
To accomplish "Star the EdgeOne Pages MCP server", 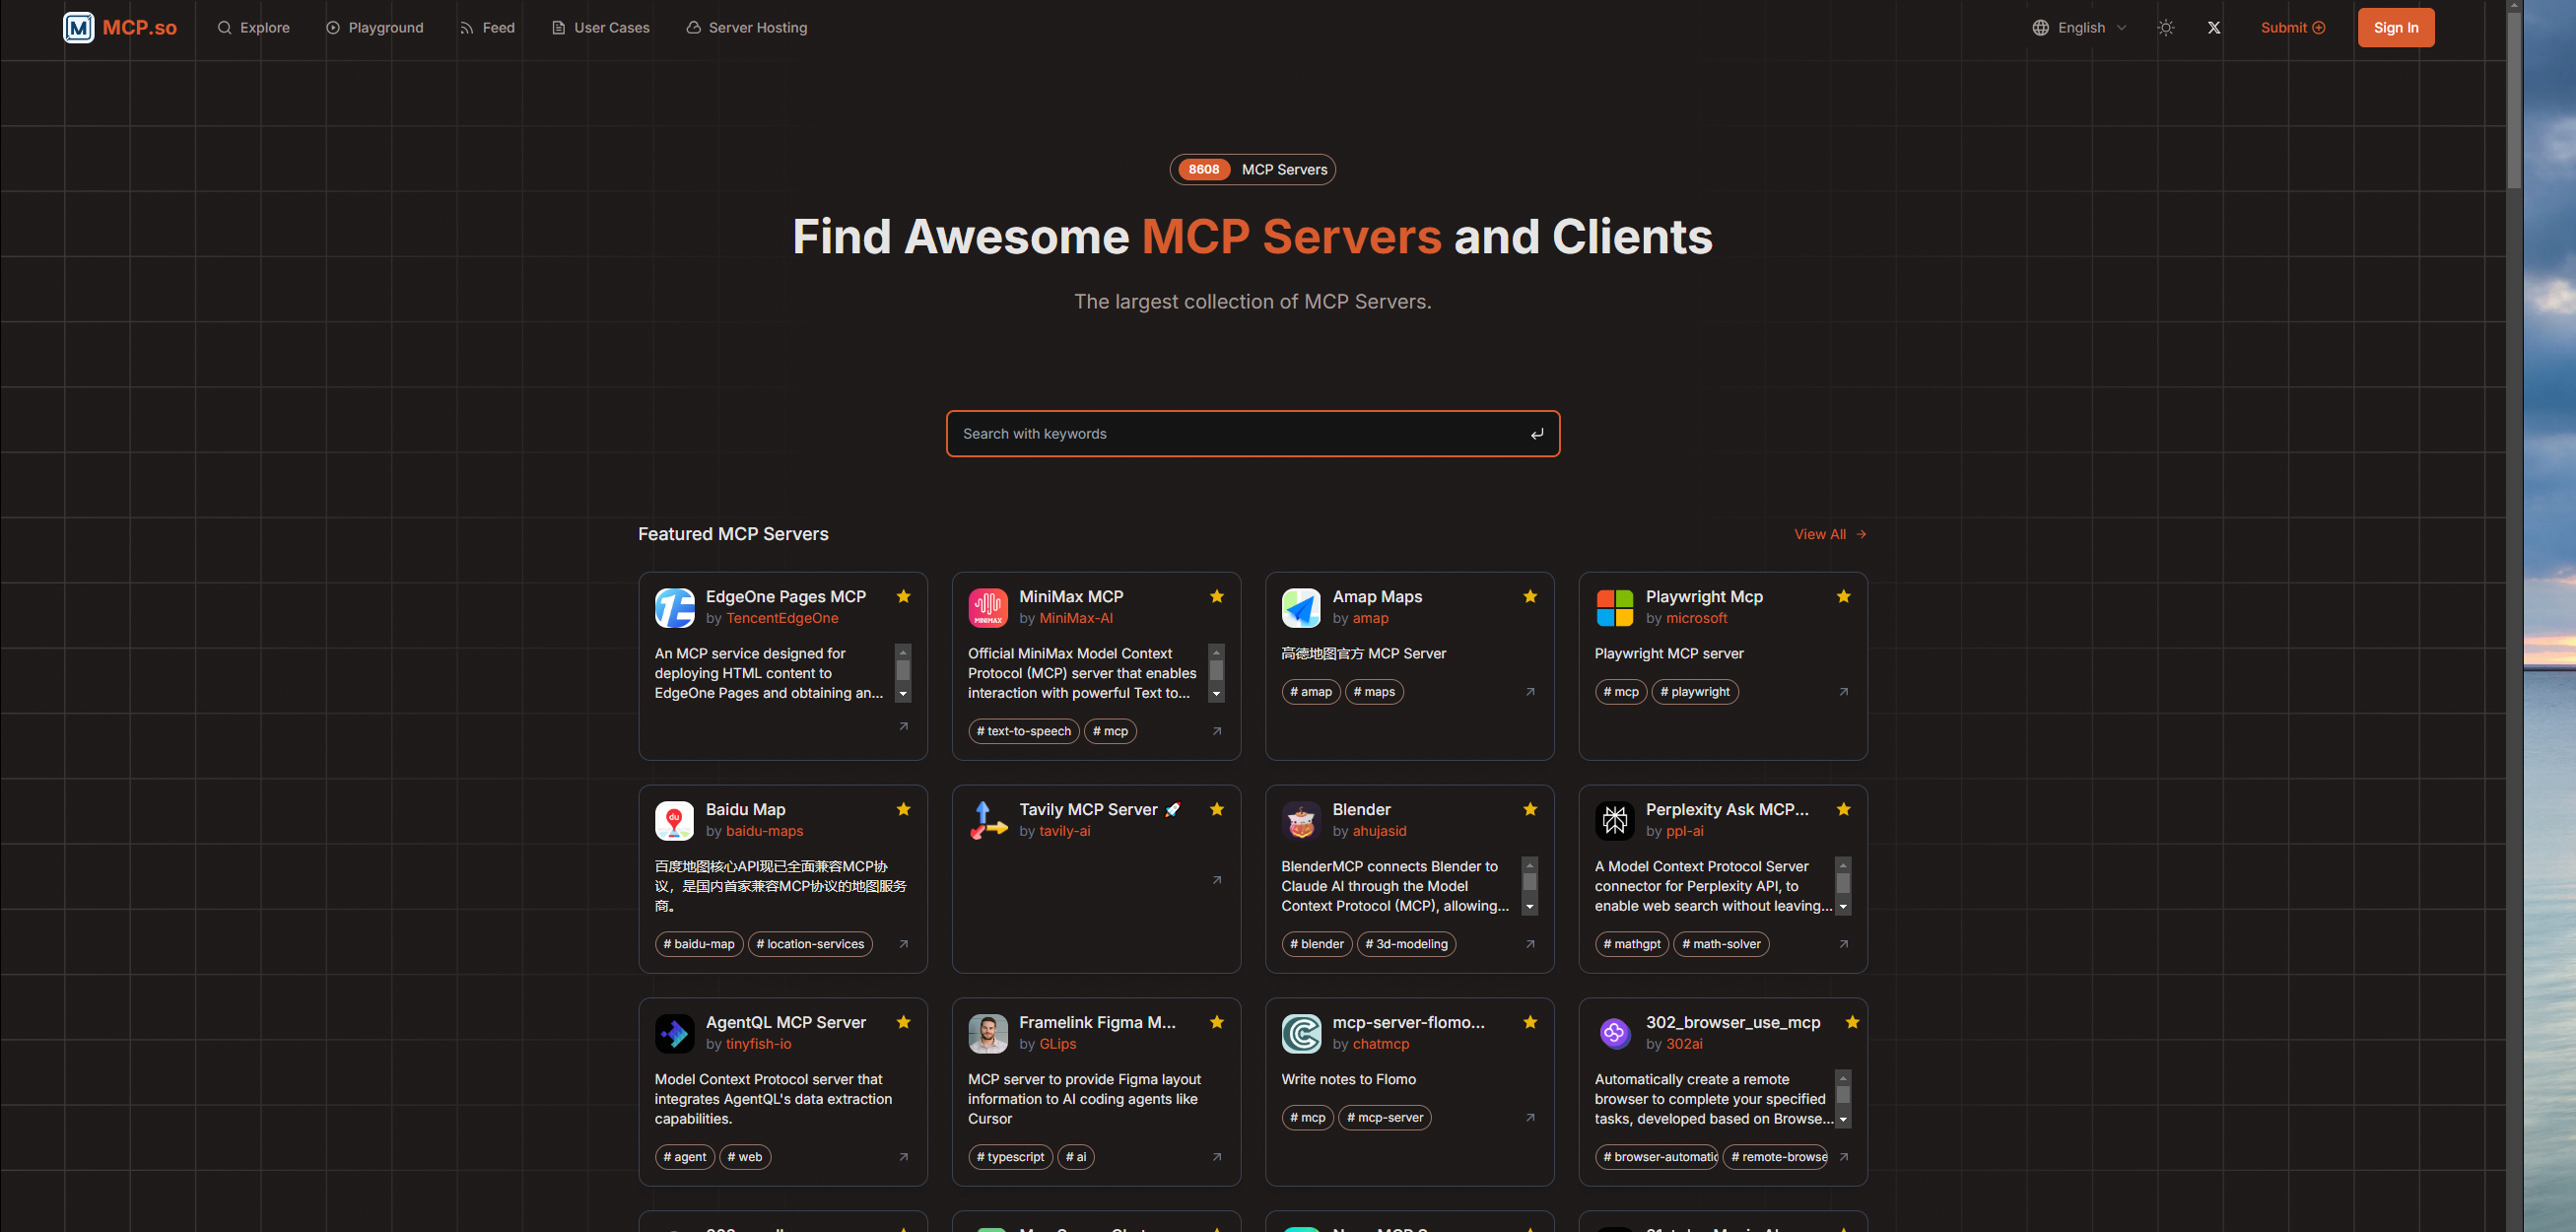I will click(x=903, y=596).
